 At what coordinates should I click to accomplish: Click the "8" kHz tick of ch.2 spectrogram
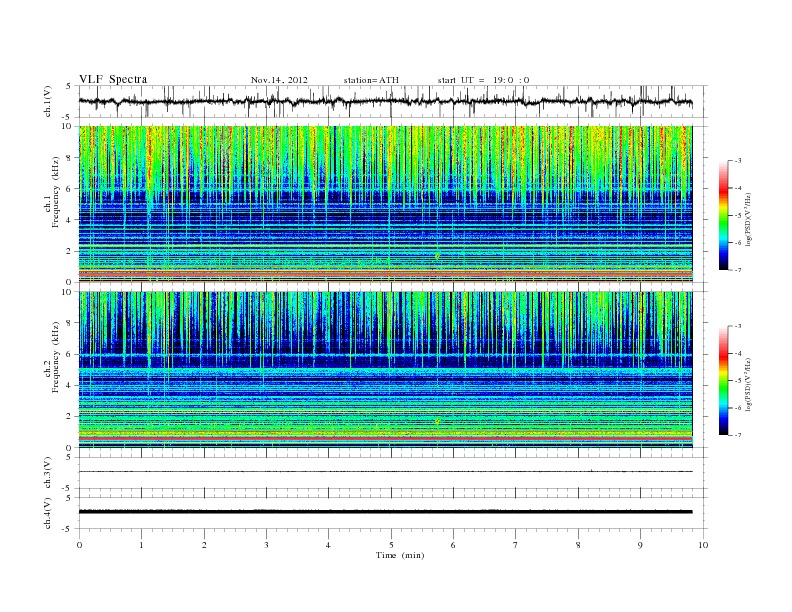[69, 323]
